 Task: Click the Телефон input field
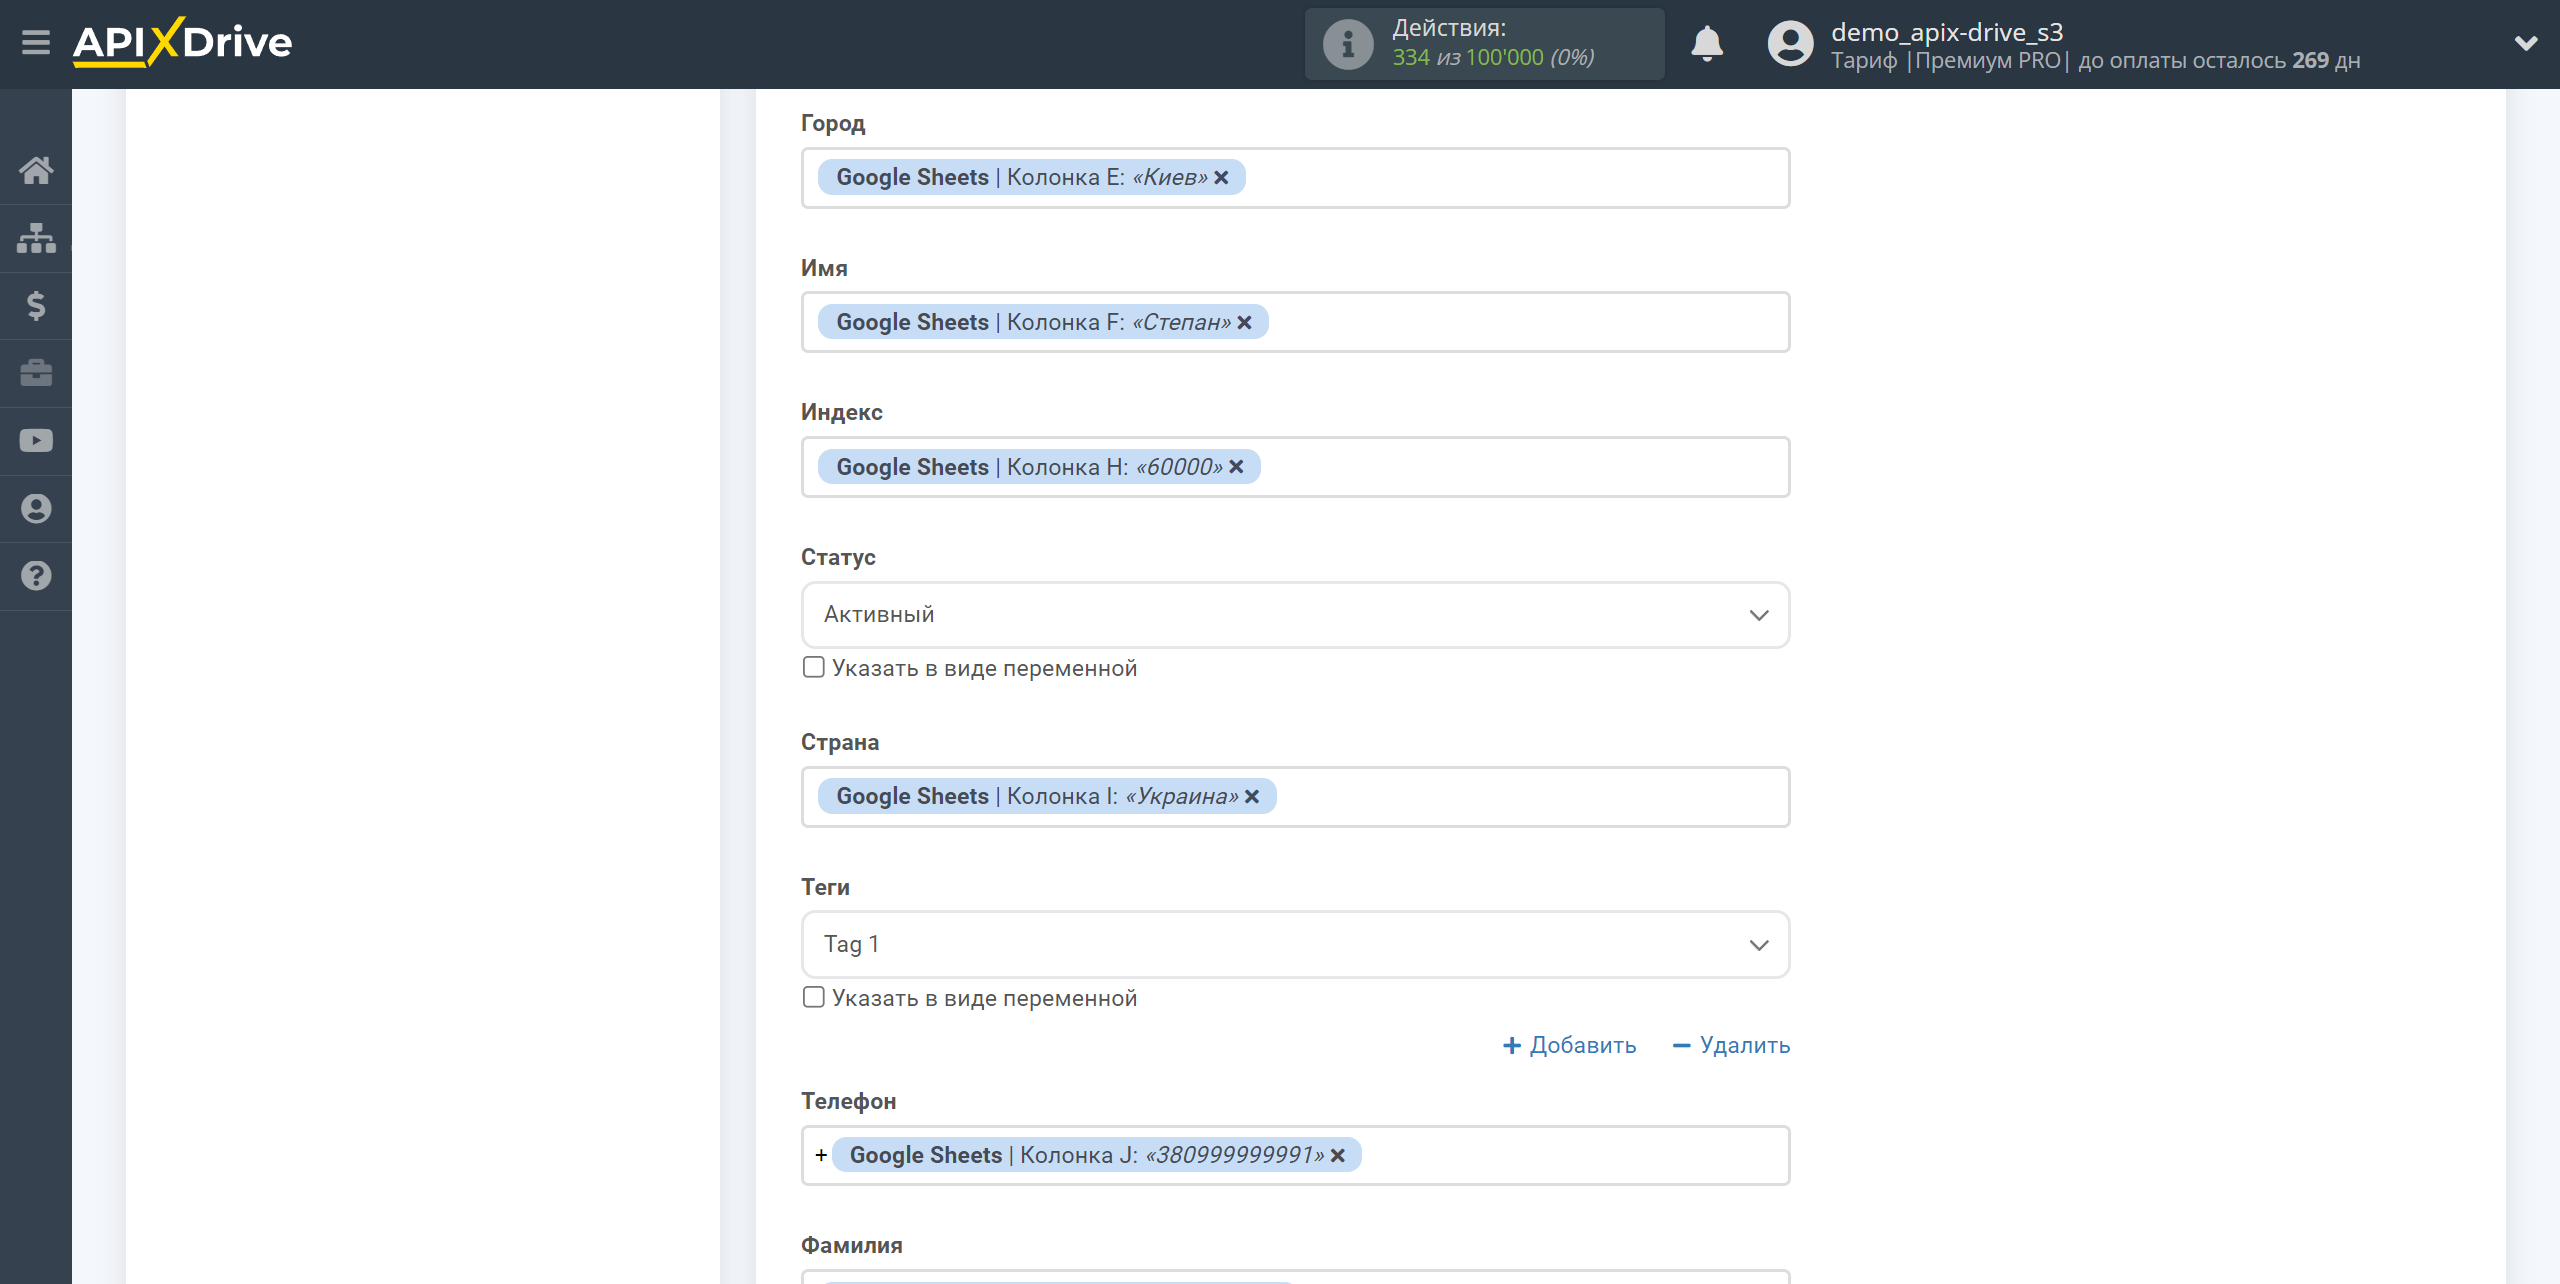click(x=1295, y=1155)
